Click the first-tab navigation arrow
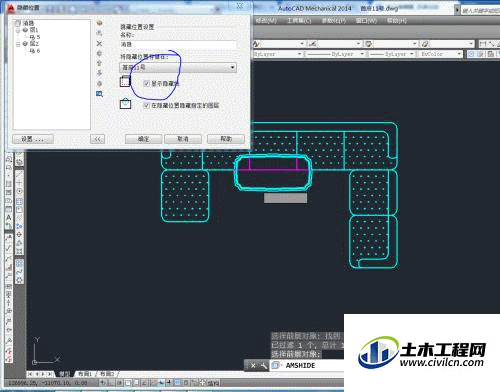The height and width of the screenshot is (392, 500). coord(30,374)
